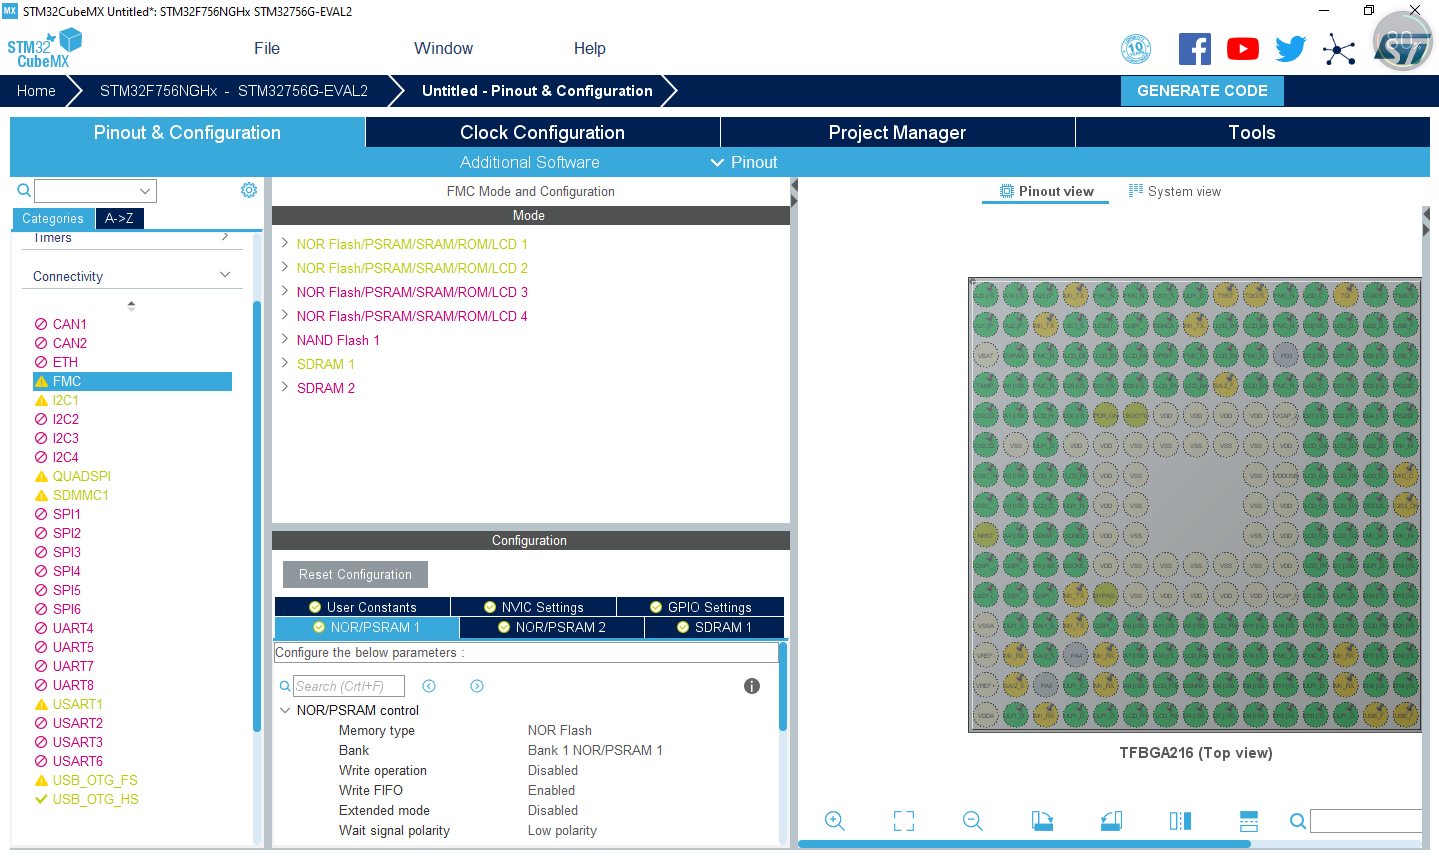Open the peripheral search dropdown

(145, 191)
